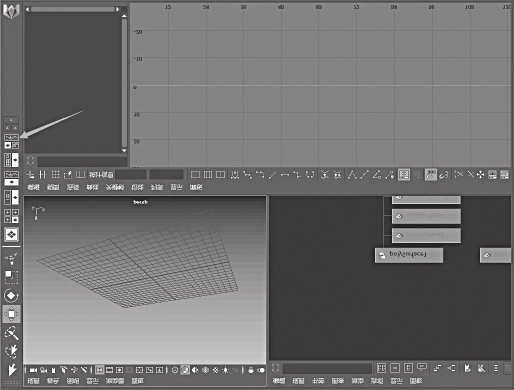This screenshot has height=390, width=514.
Task: Frame selected nodes in Hypergraph
Action: [x=395, y=368]
